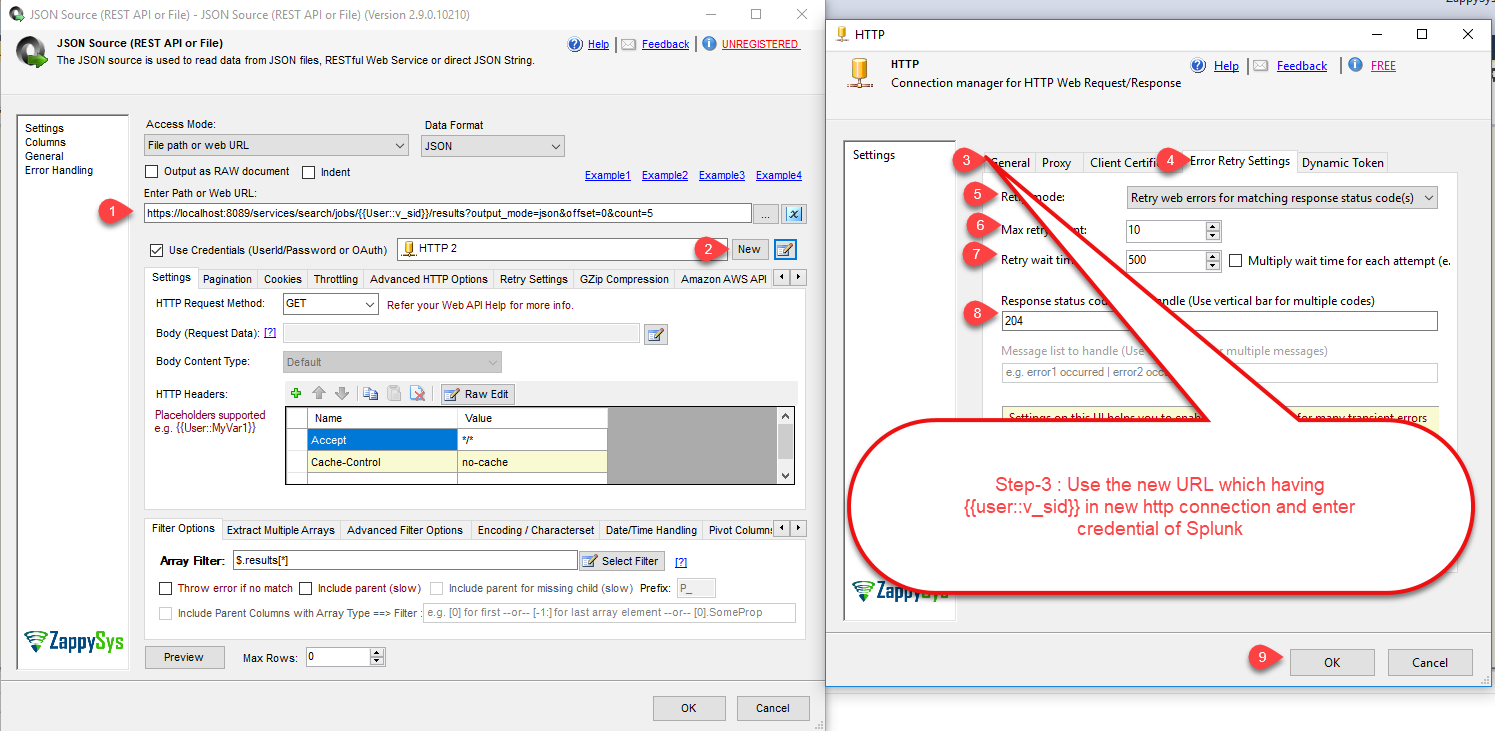Open the Extract Multiple Arrays tab

point(281,530)
